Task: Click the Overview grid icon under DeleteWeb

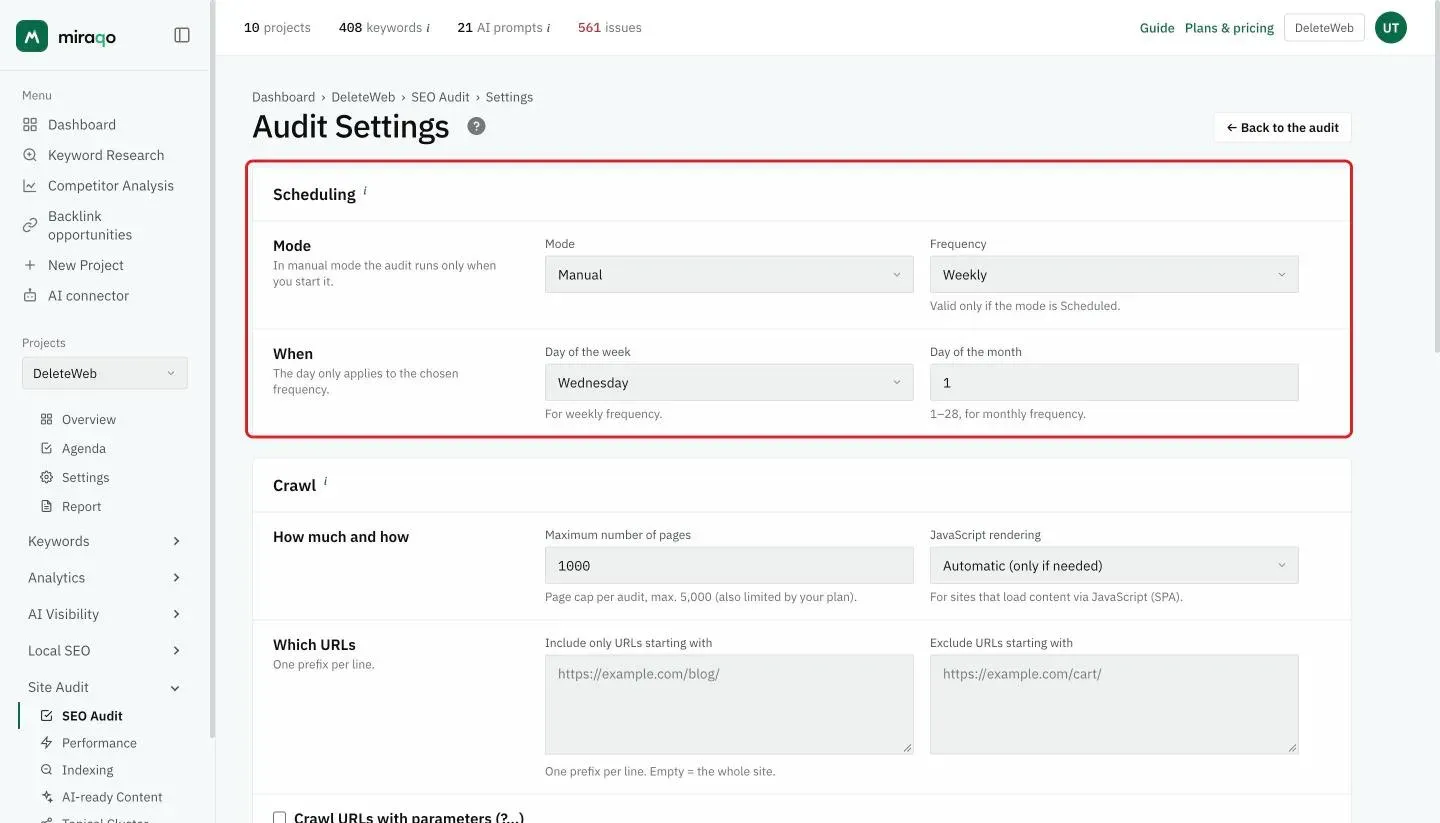Action: click(x=46, y=420)
